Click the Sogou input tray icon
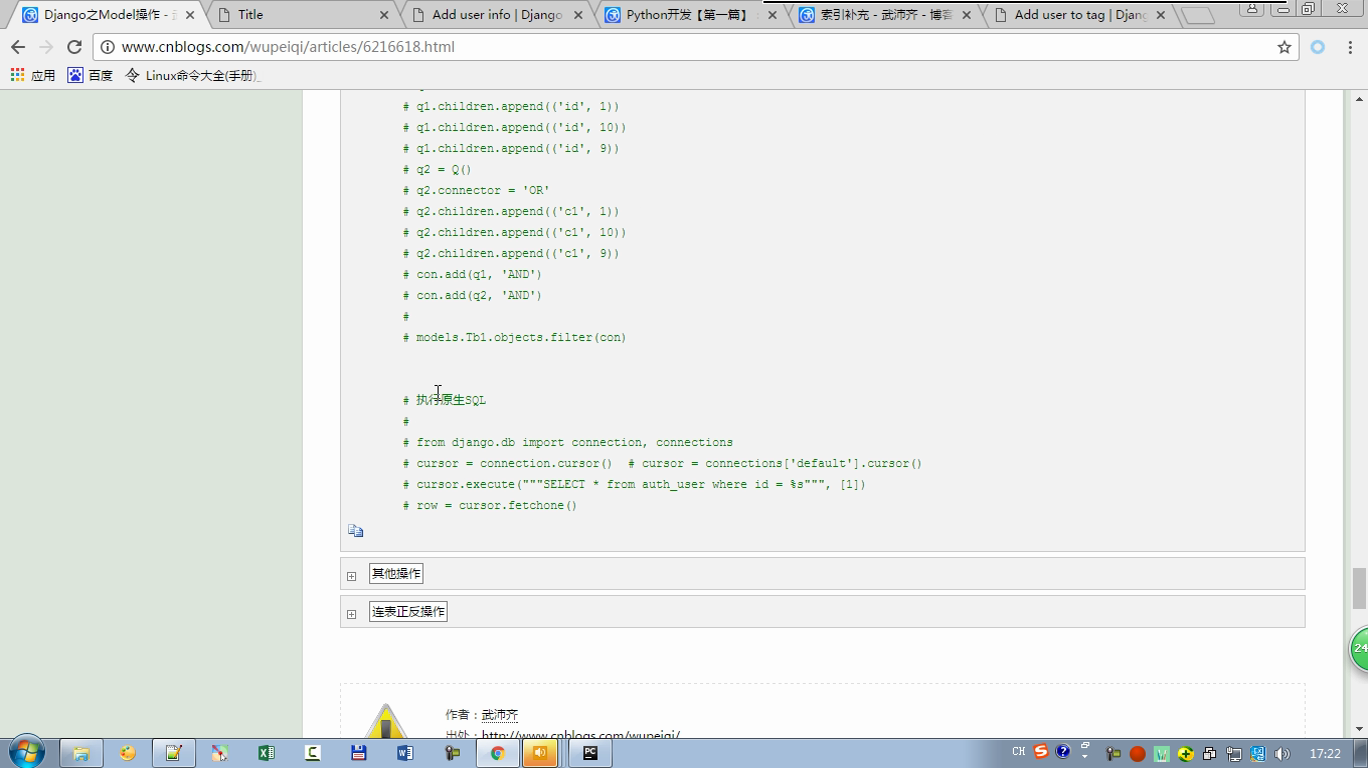 coord(1041,751)
